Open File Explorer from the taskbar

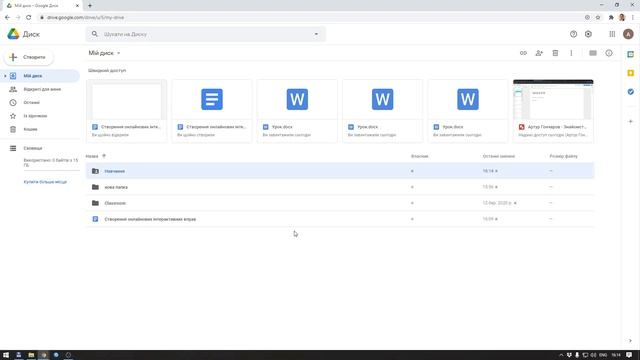tap(31, 355)
